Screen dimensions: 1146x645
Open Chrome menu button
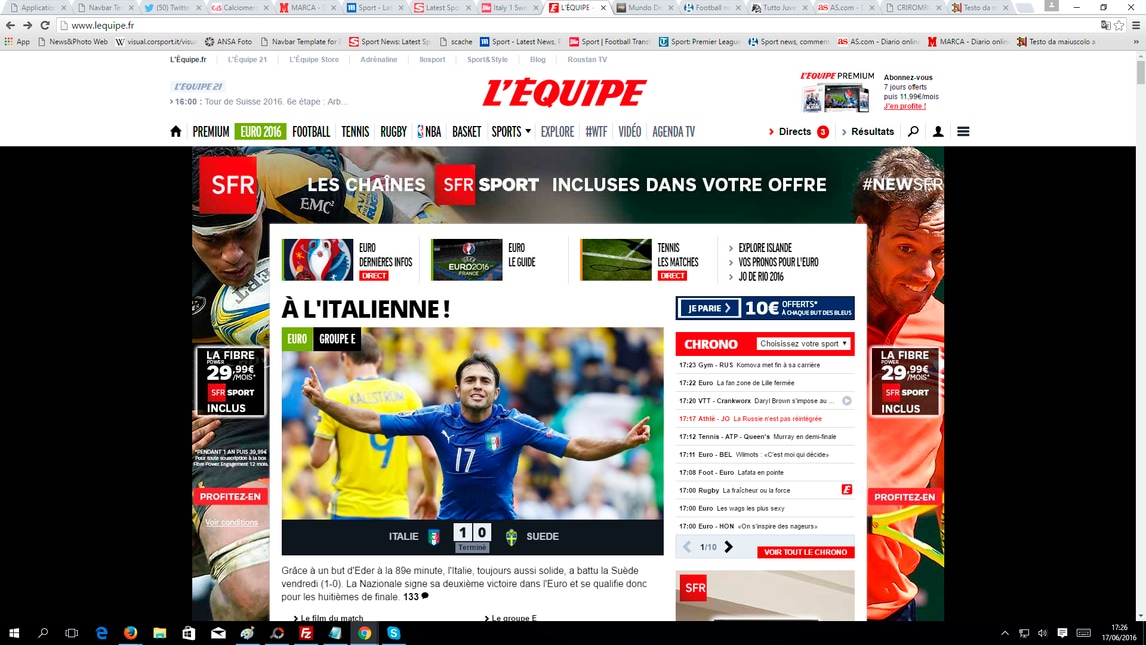[x=1136, y=25]
